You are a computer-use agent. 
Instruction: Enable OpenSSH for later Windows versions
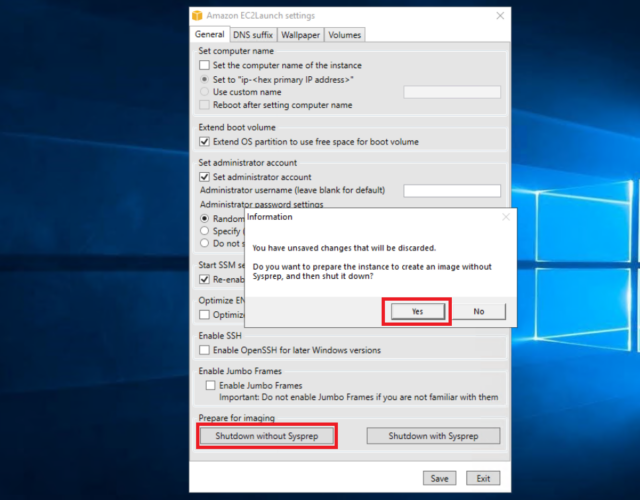[x=204, y=350]
